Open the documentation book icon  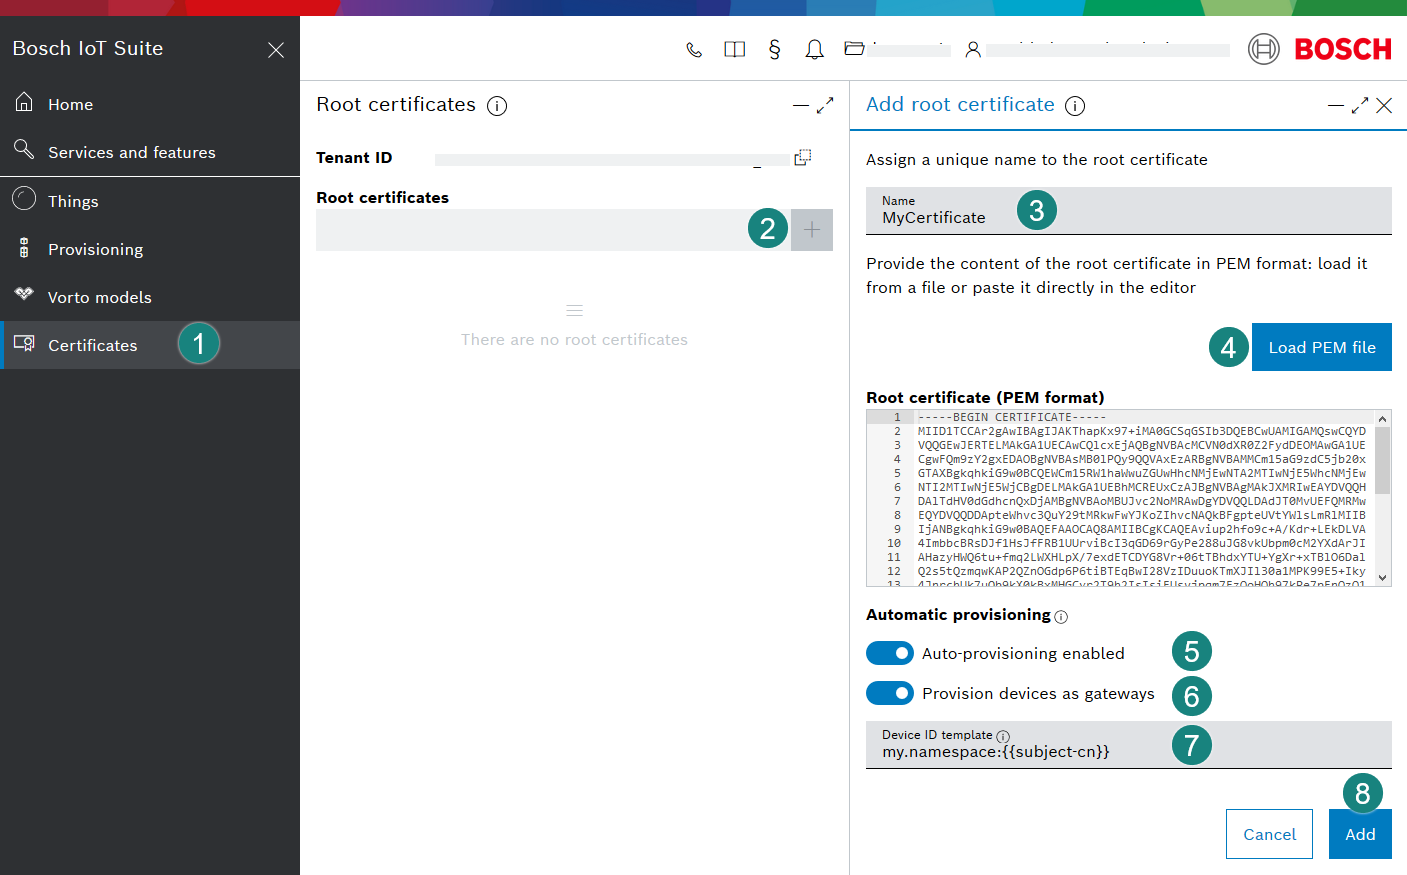735,49
